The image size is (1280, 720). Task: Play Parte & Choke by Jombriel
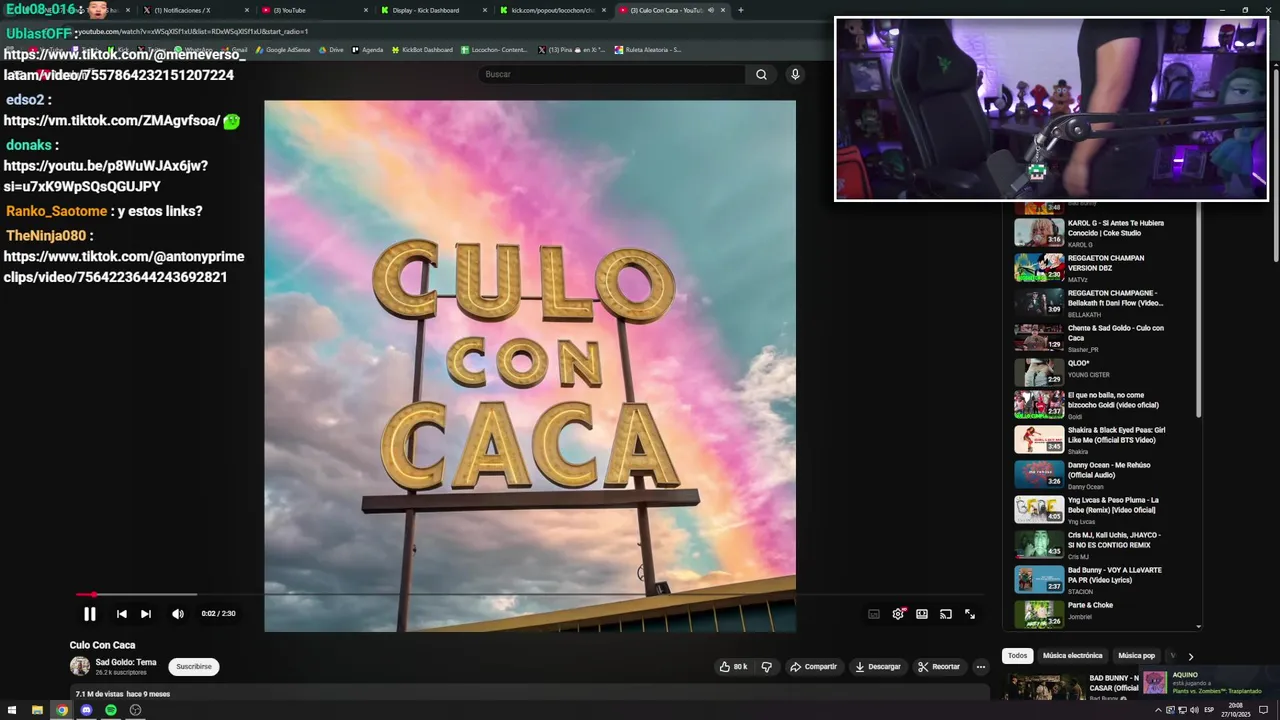1090,614
